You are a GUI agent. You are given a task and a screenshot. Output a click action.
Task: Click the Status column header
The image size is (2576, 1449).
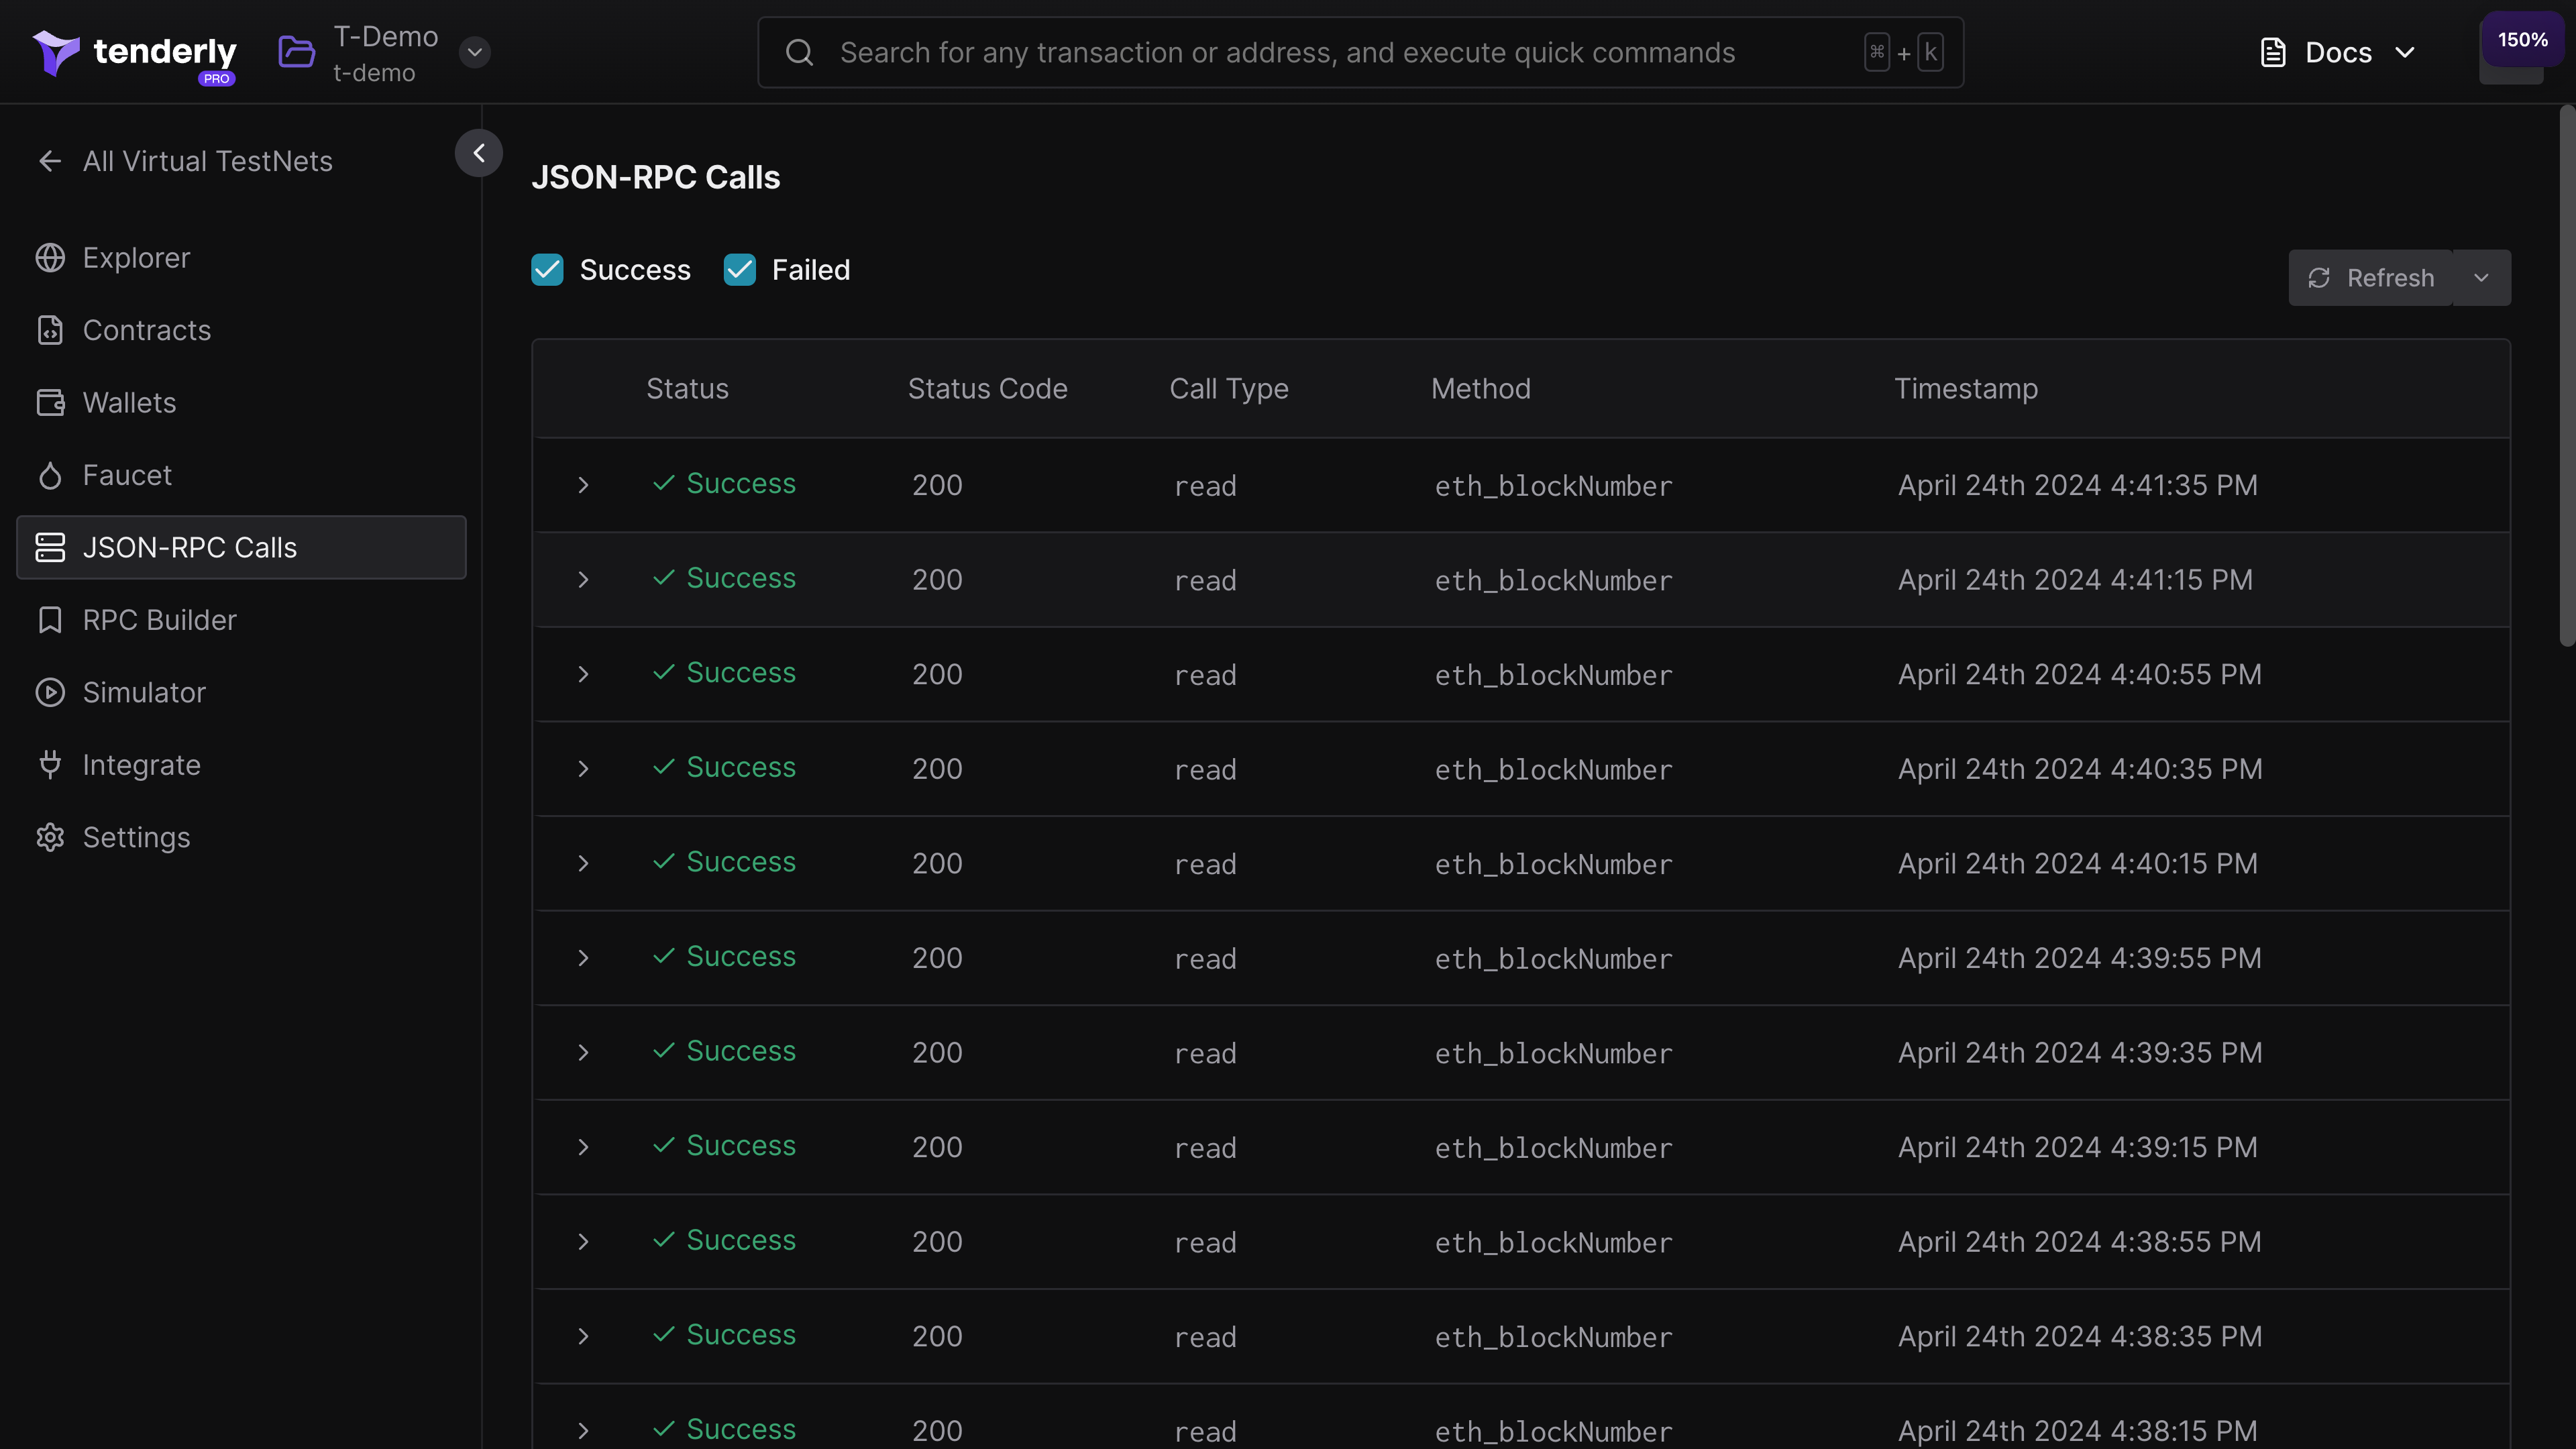(687, 389)
